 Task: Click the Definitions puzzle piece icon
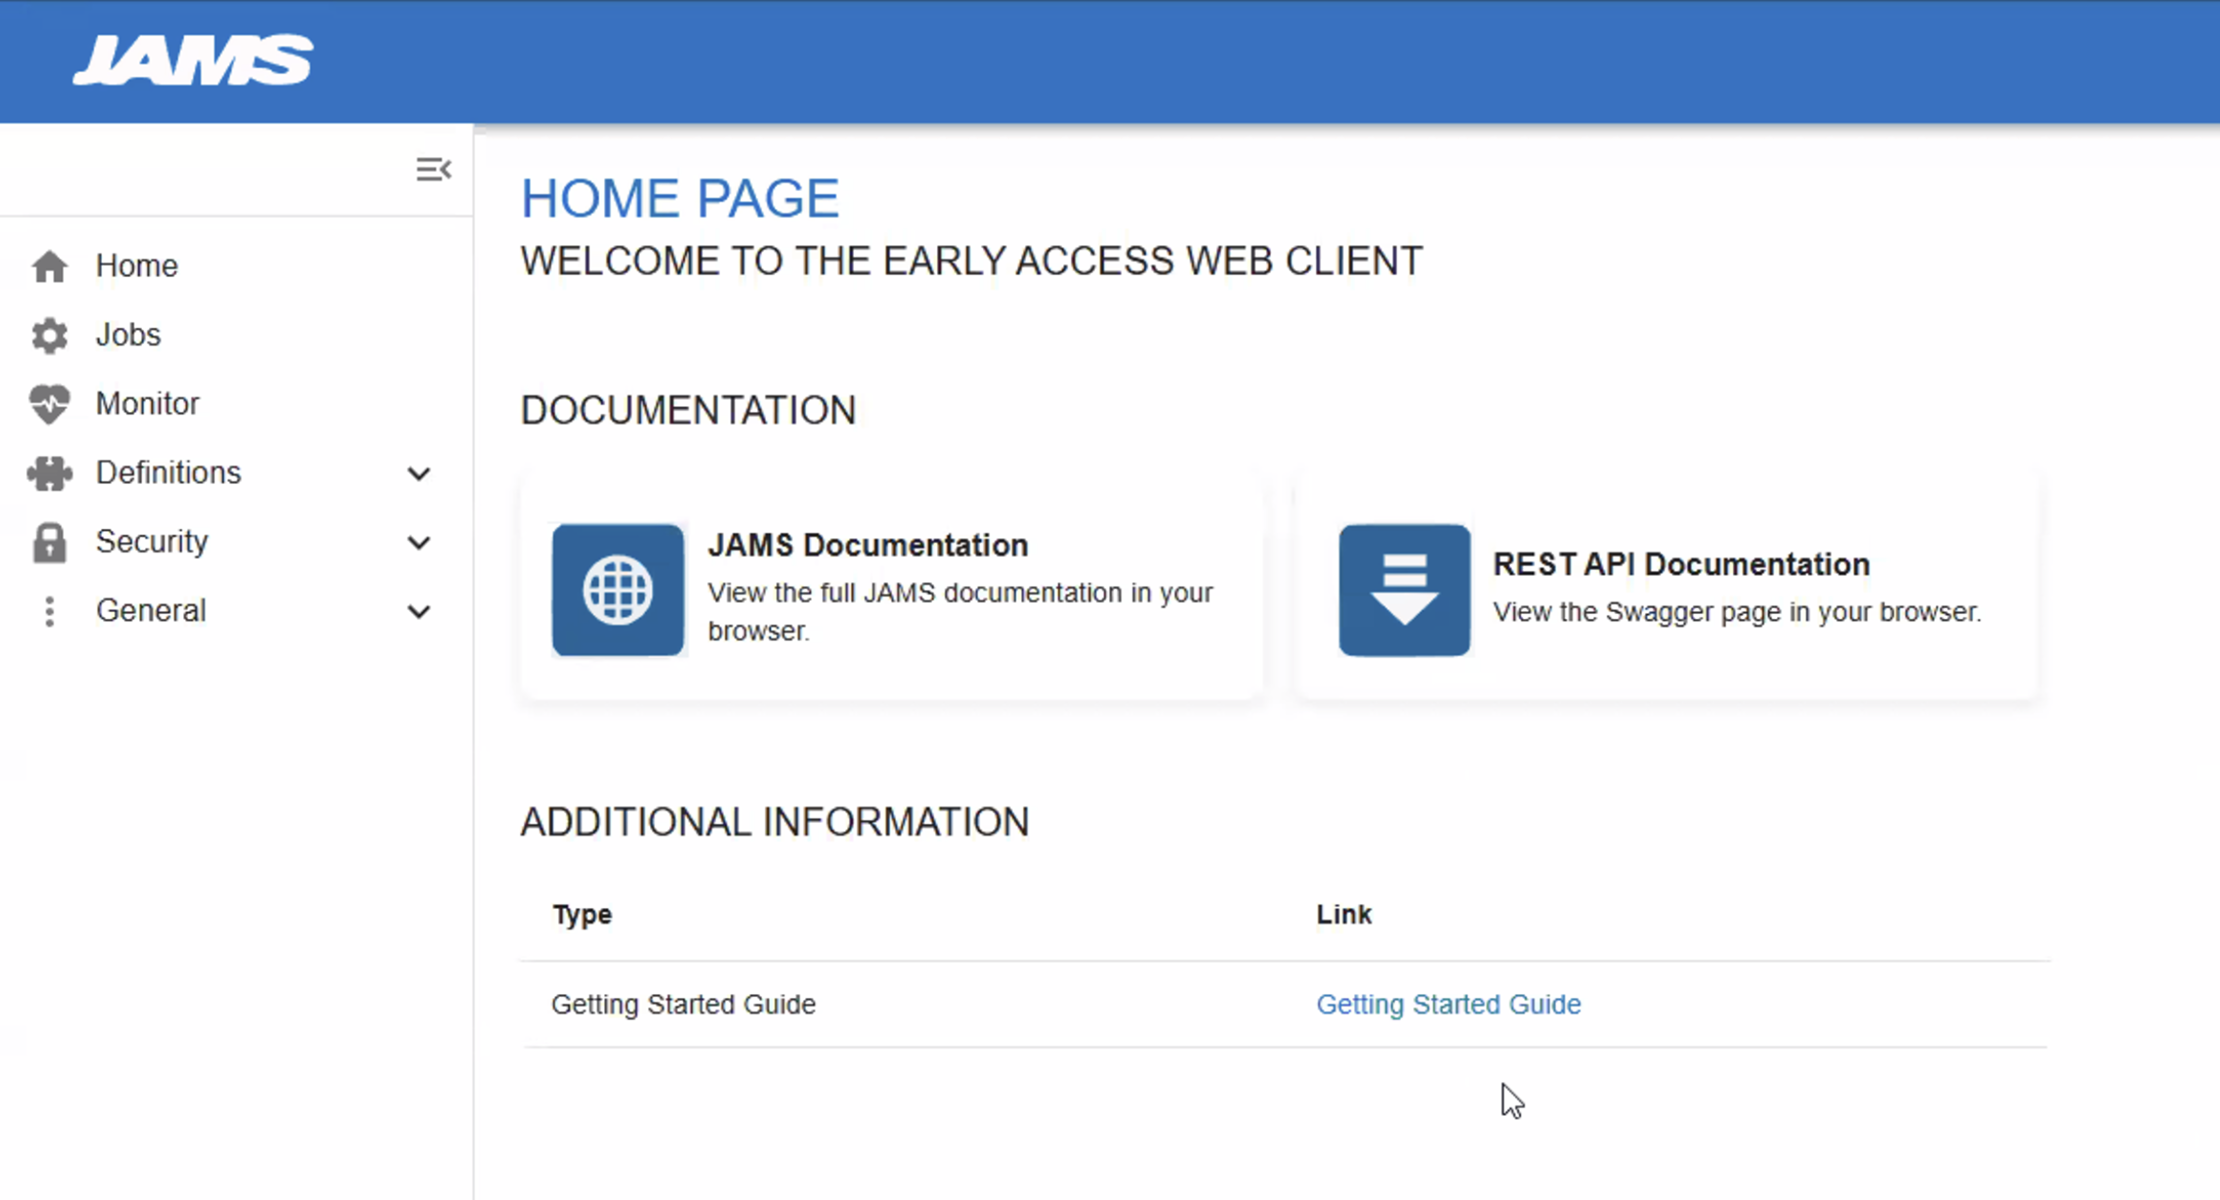[49, 473]
